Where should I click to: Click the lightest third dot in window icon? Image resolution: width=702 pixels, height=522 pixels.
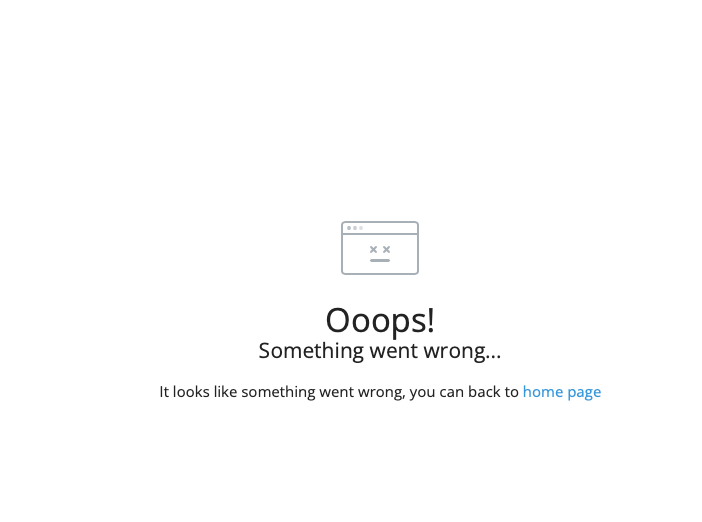pos(361,228)
